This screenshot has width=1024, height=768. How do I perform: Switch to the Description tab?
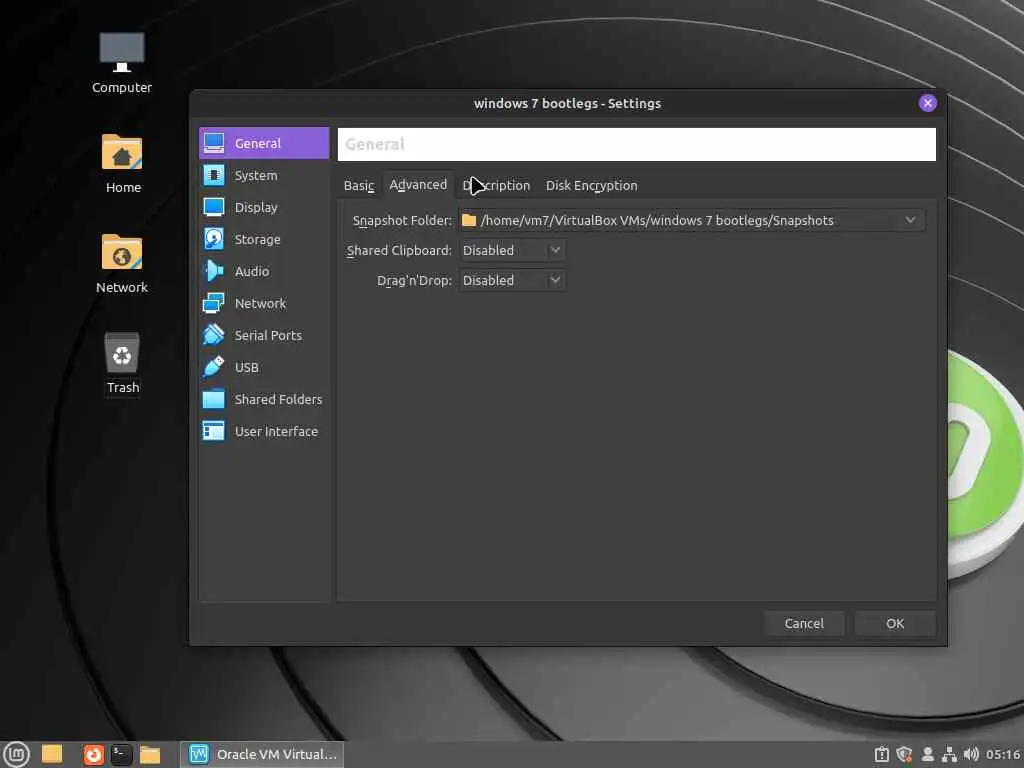496,185
